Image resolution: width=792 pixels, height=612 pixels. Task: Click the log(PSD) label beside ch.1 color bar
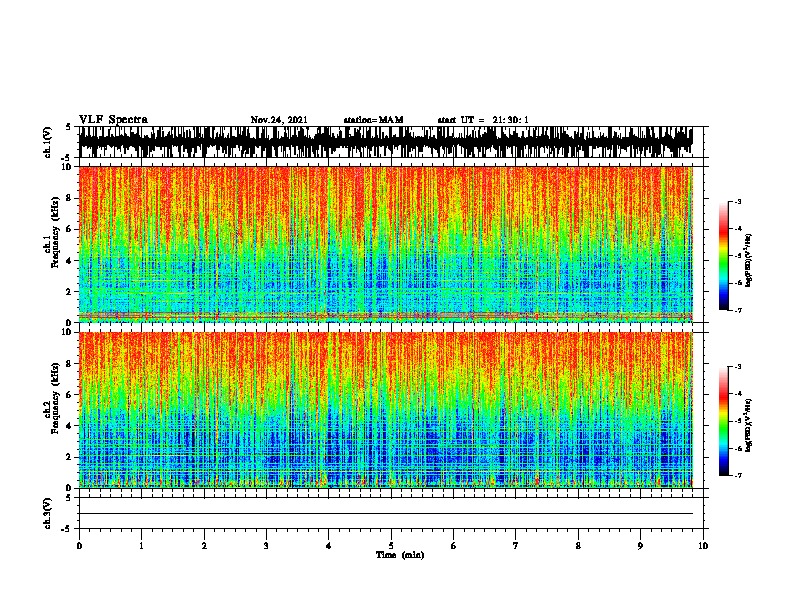click(748, 260)
